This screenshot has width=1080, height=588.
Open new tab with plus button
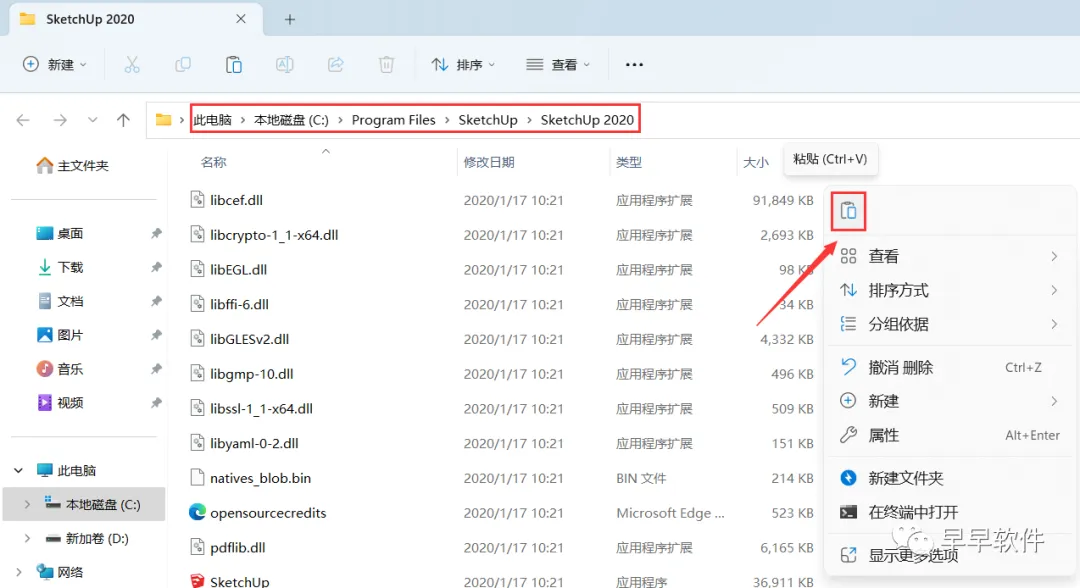point(290,19)
